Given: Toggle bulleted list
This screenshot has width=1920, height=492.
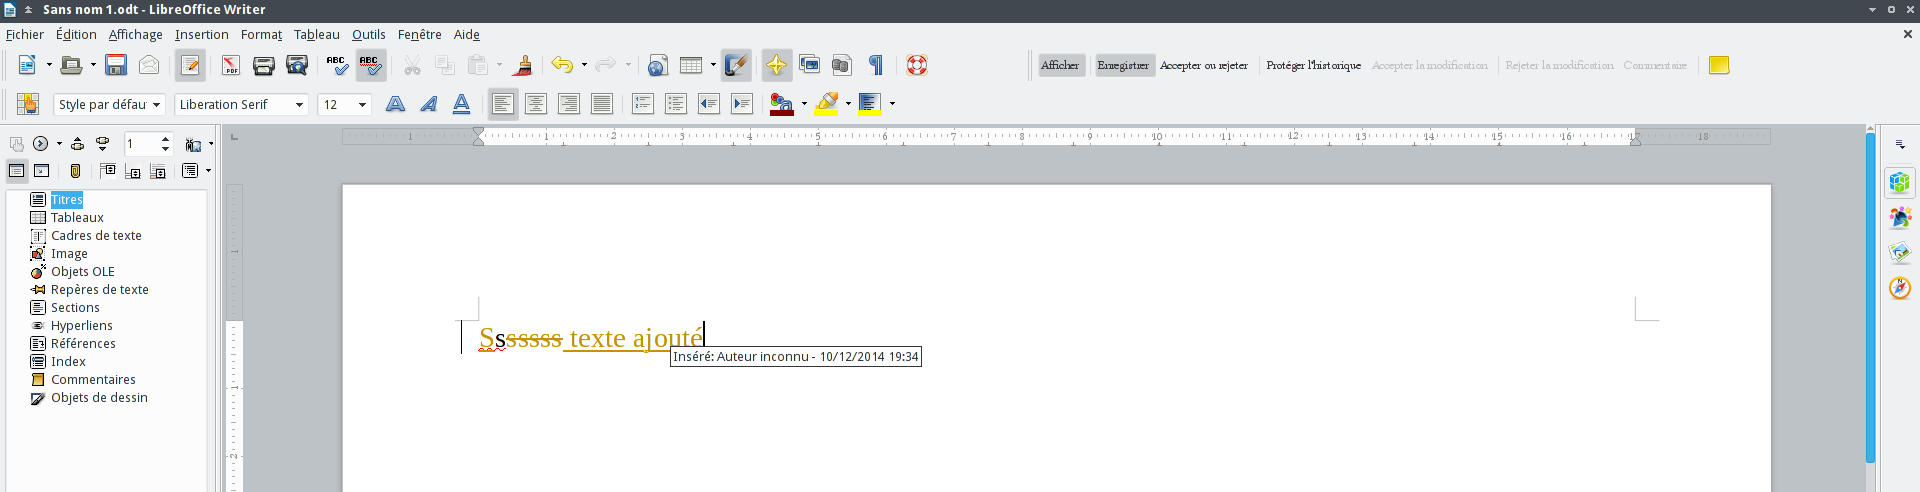Looking at the screenshot, I should (x=676, y=104).
